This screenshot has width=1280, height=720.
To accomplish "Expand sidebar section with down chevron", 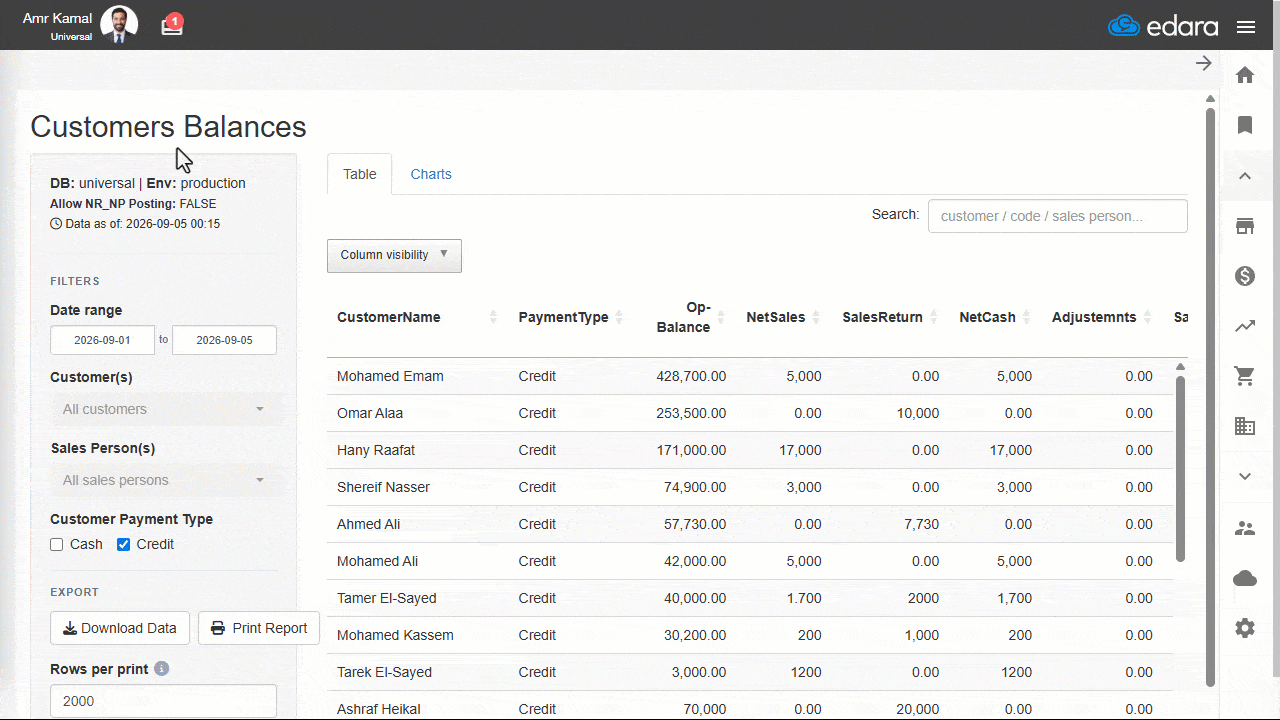I will point(1245,476).
